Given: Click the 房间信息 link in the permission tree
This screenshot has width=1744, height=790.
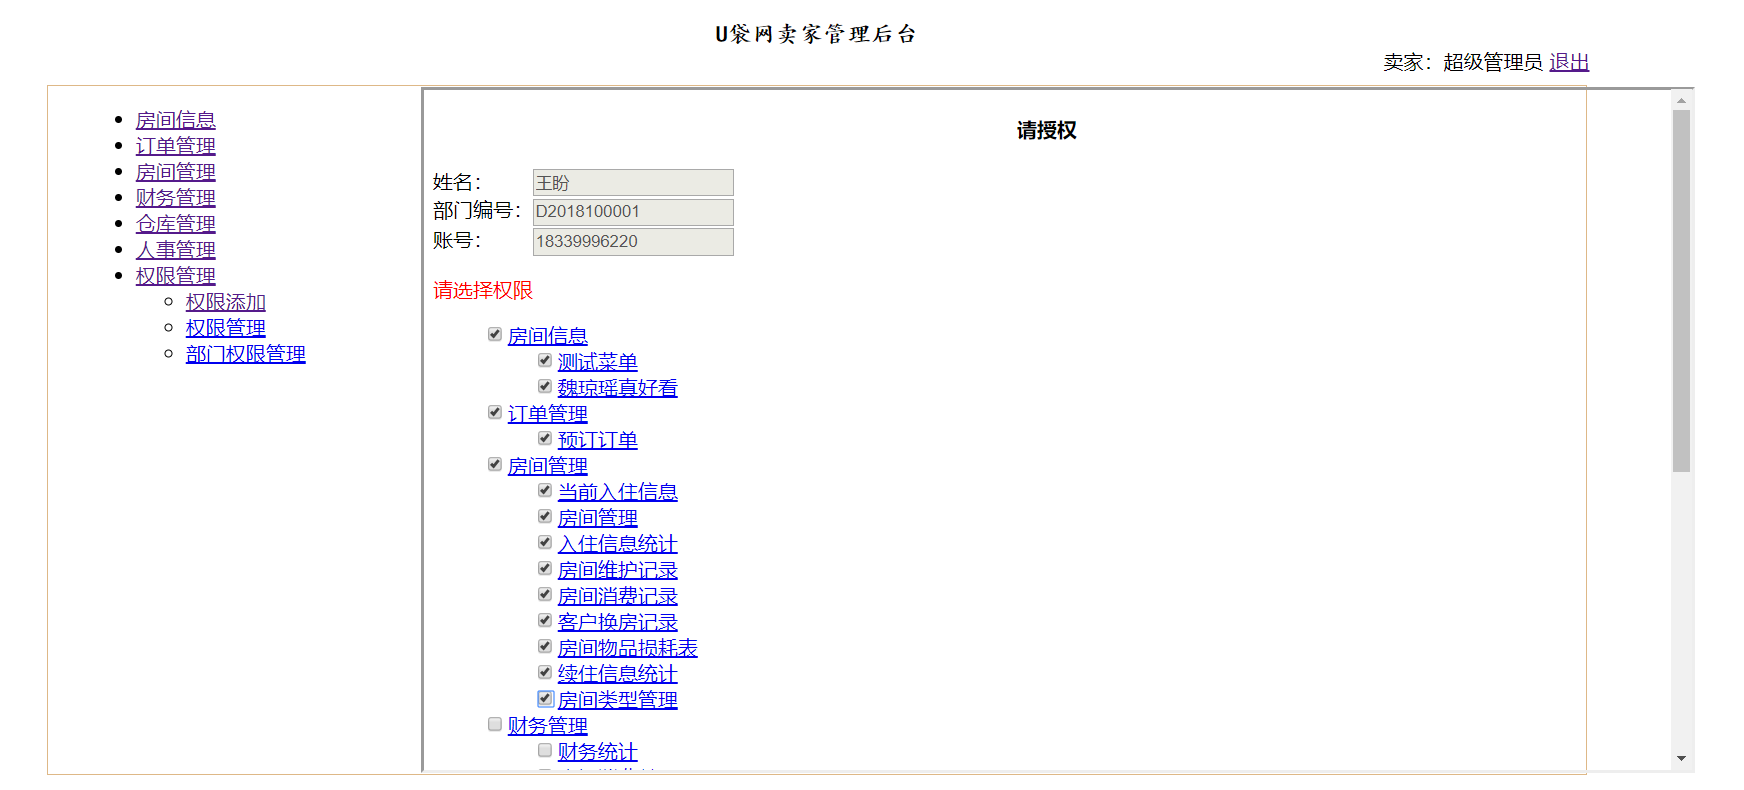Looking at the screenshot, I should point(547,336).
